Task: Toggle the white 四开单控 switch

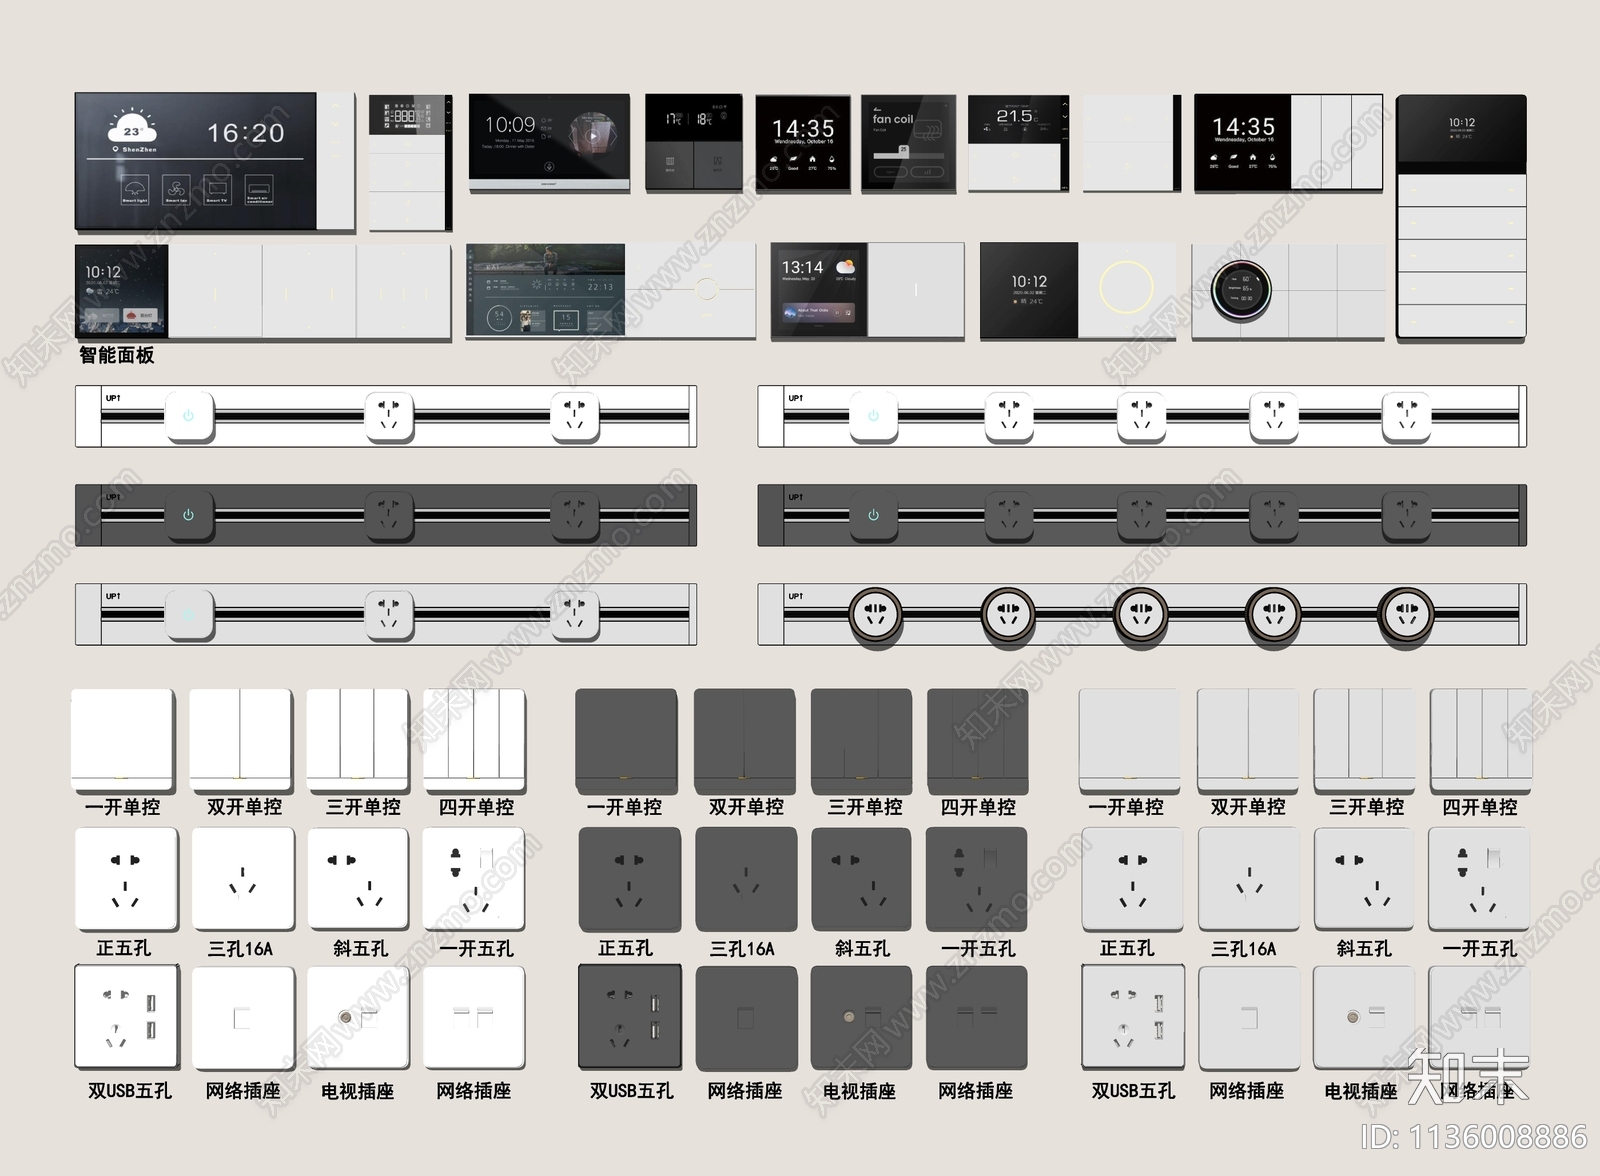Action: [474, 740]
